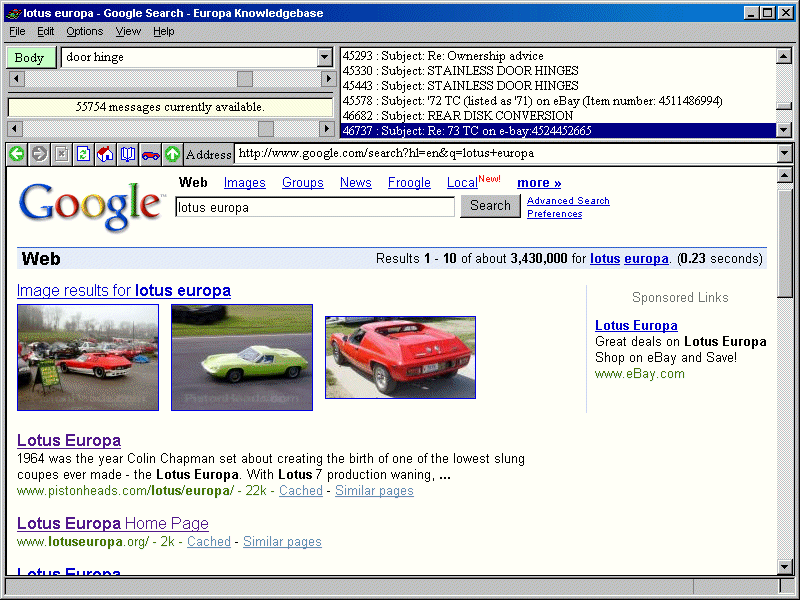Click the green Back arrow icon

click(16, 154)
